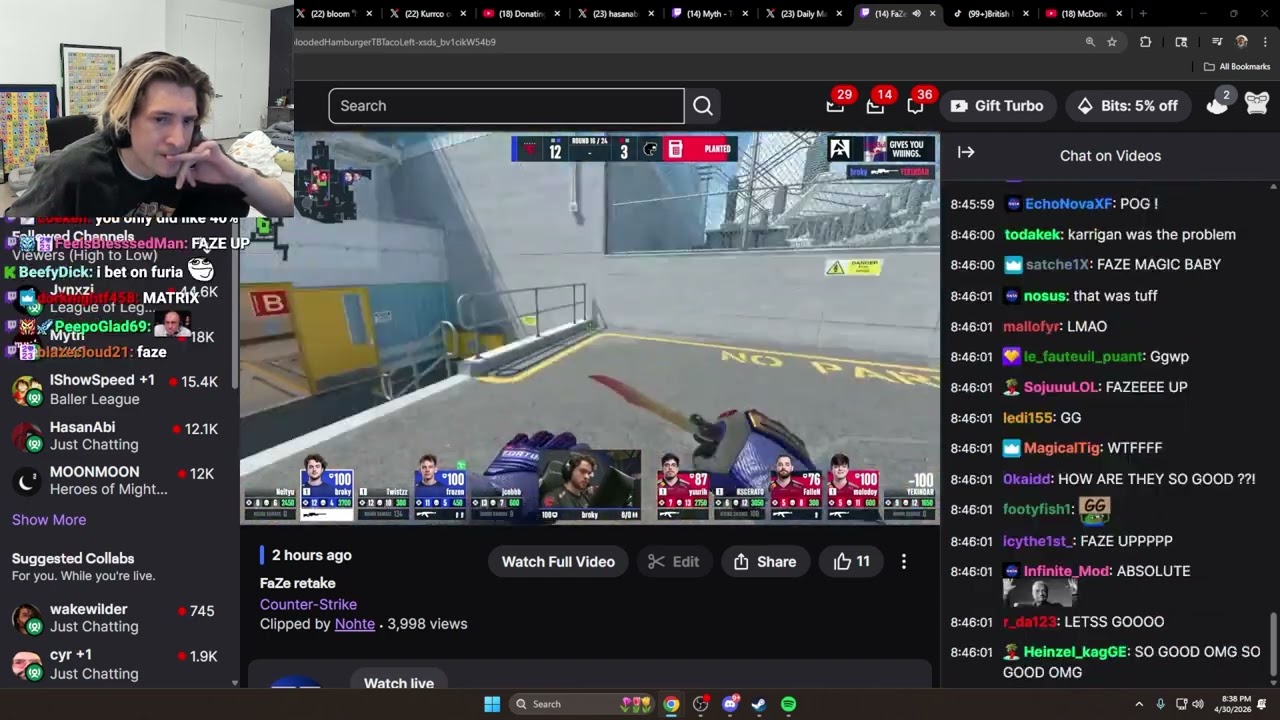Click the Watch live button
The width and height of the screenshot is (1280, 720).
[399, 683]
